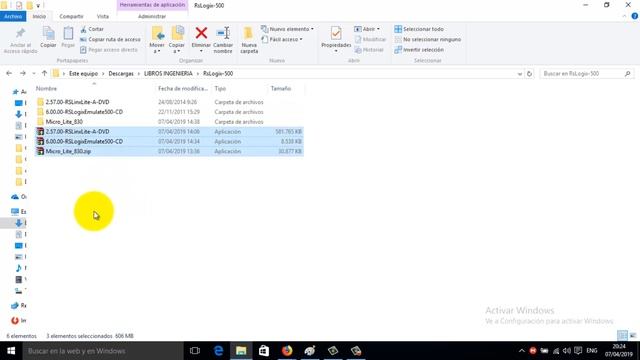The width and height of the screenshot is (640, 360).
Task: Refresh the folder view
Action: [529, 74]
